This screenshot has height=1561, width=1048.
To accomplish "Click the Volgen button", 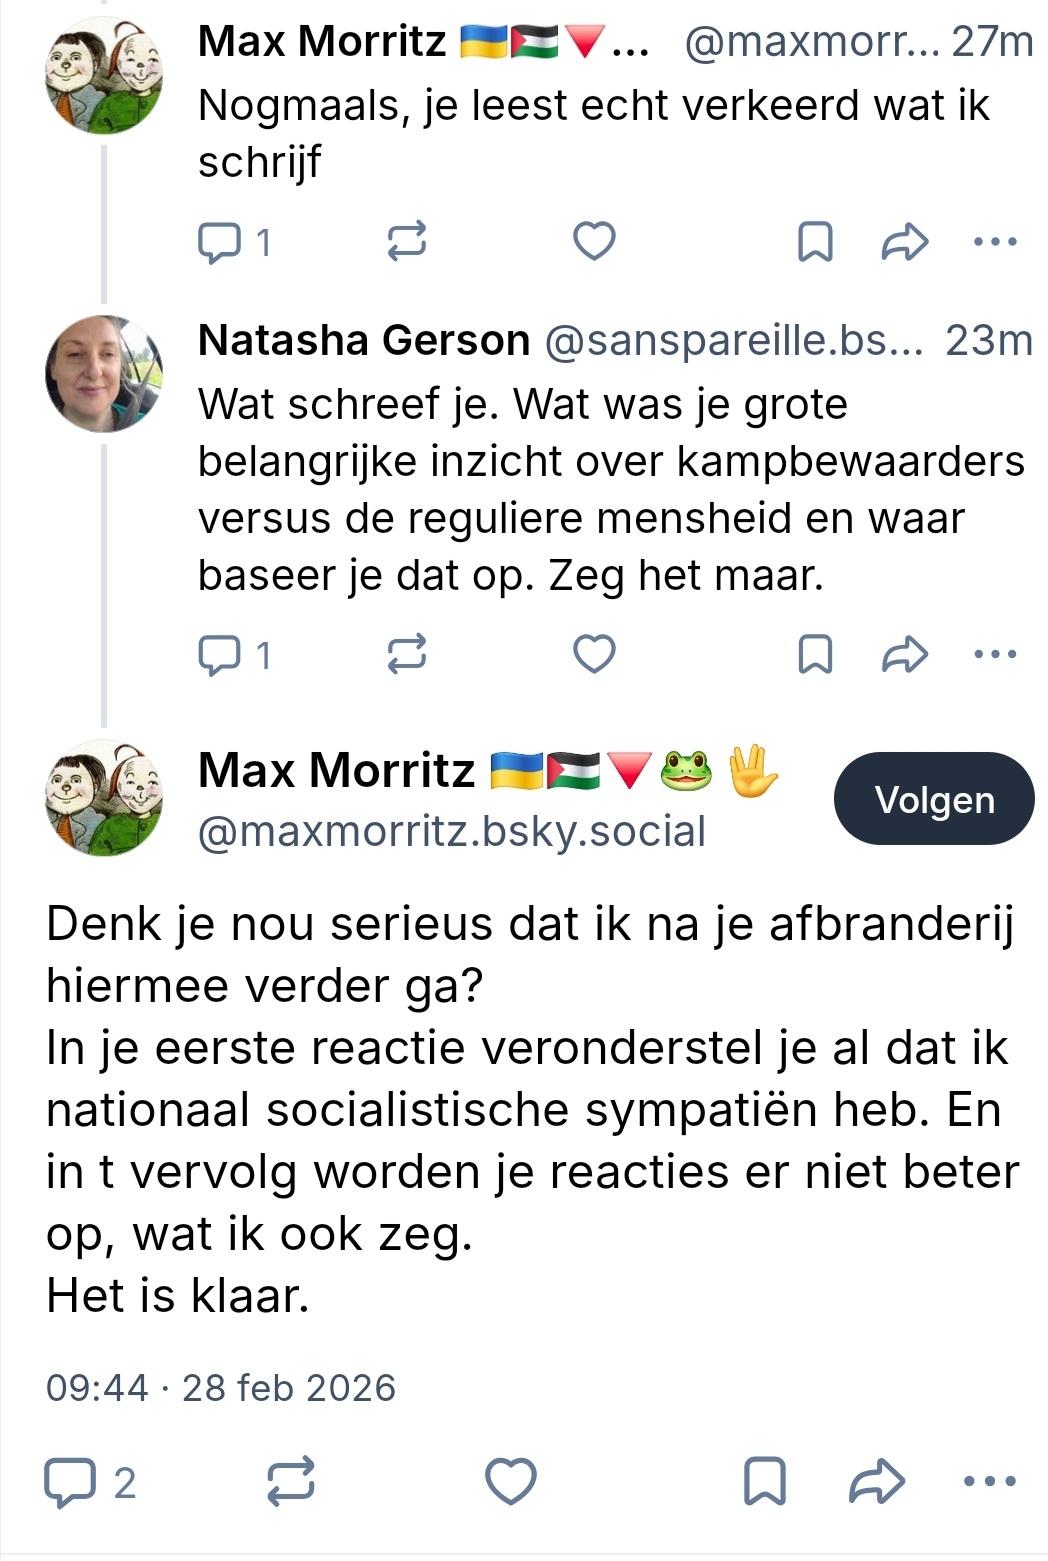I will pos(934,799).
